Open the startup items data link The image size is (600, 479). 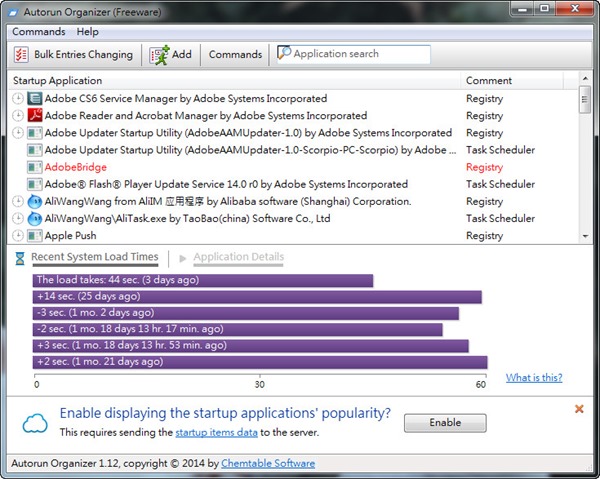click(x=216, y=433)
